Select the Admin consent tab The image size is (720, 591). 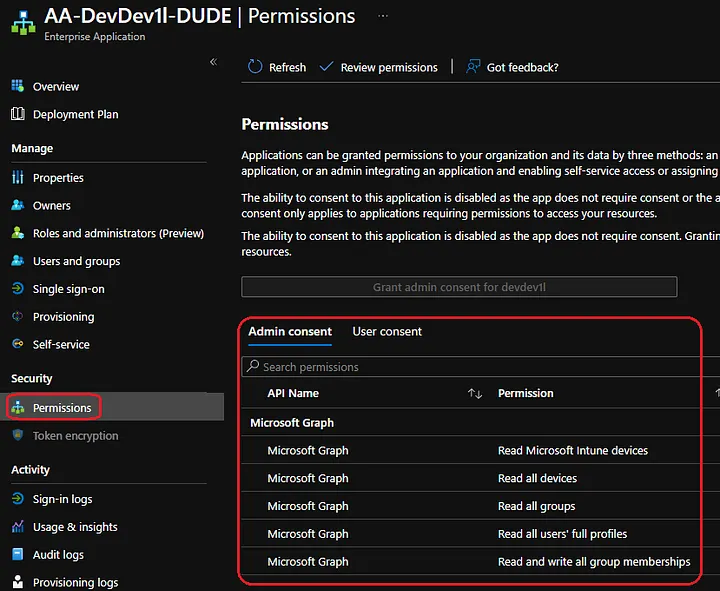tap(290, 332)
